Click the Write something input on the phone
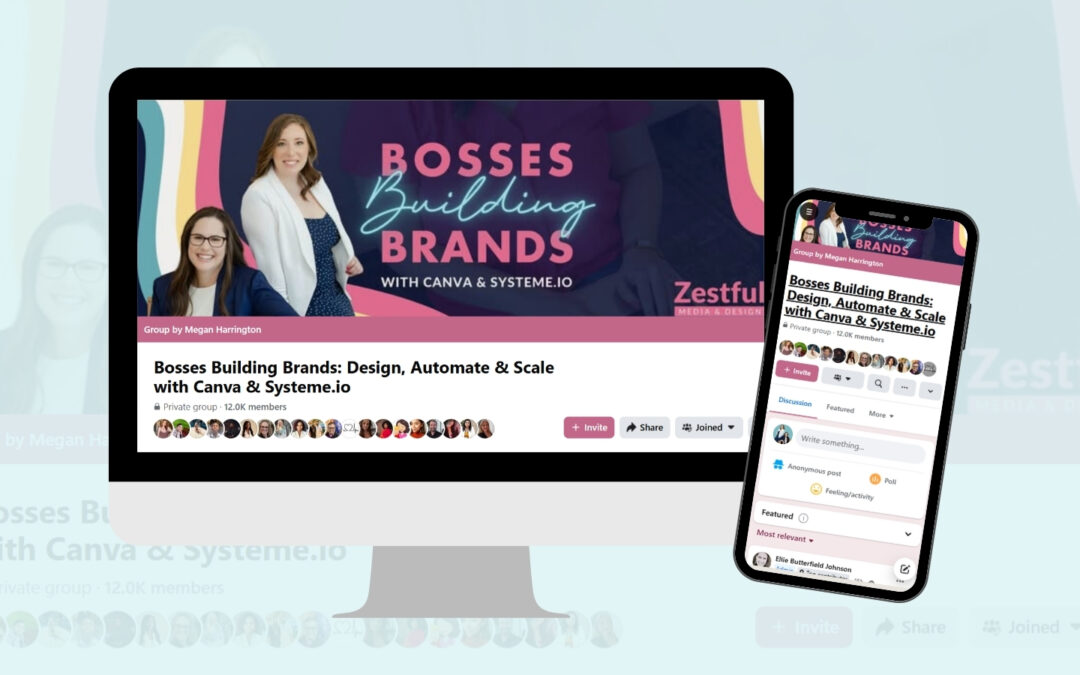The width and height of the screenshot is (1080, 675). click(861, 445)
